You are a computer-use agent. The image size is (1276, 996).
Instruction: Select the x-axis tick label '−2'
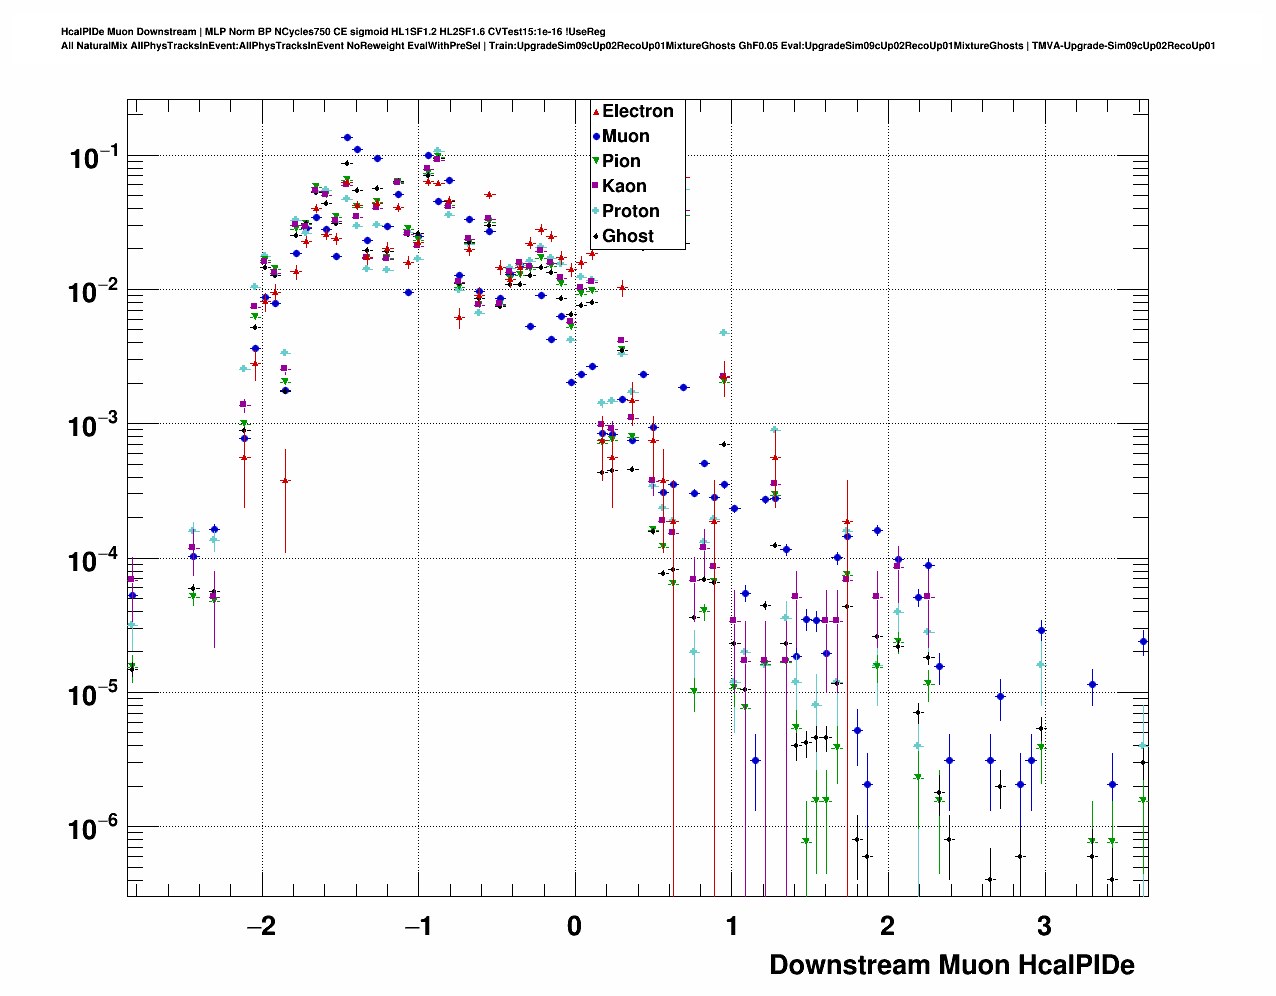(261, 926)
